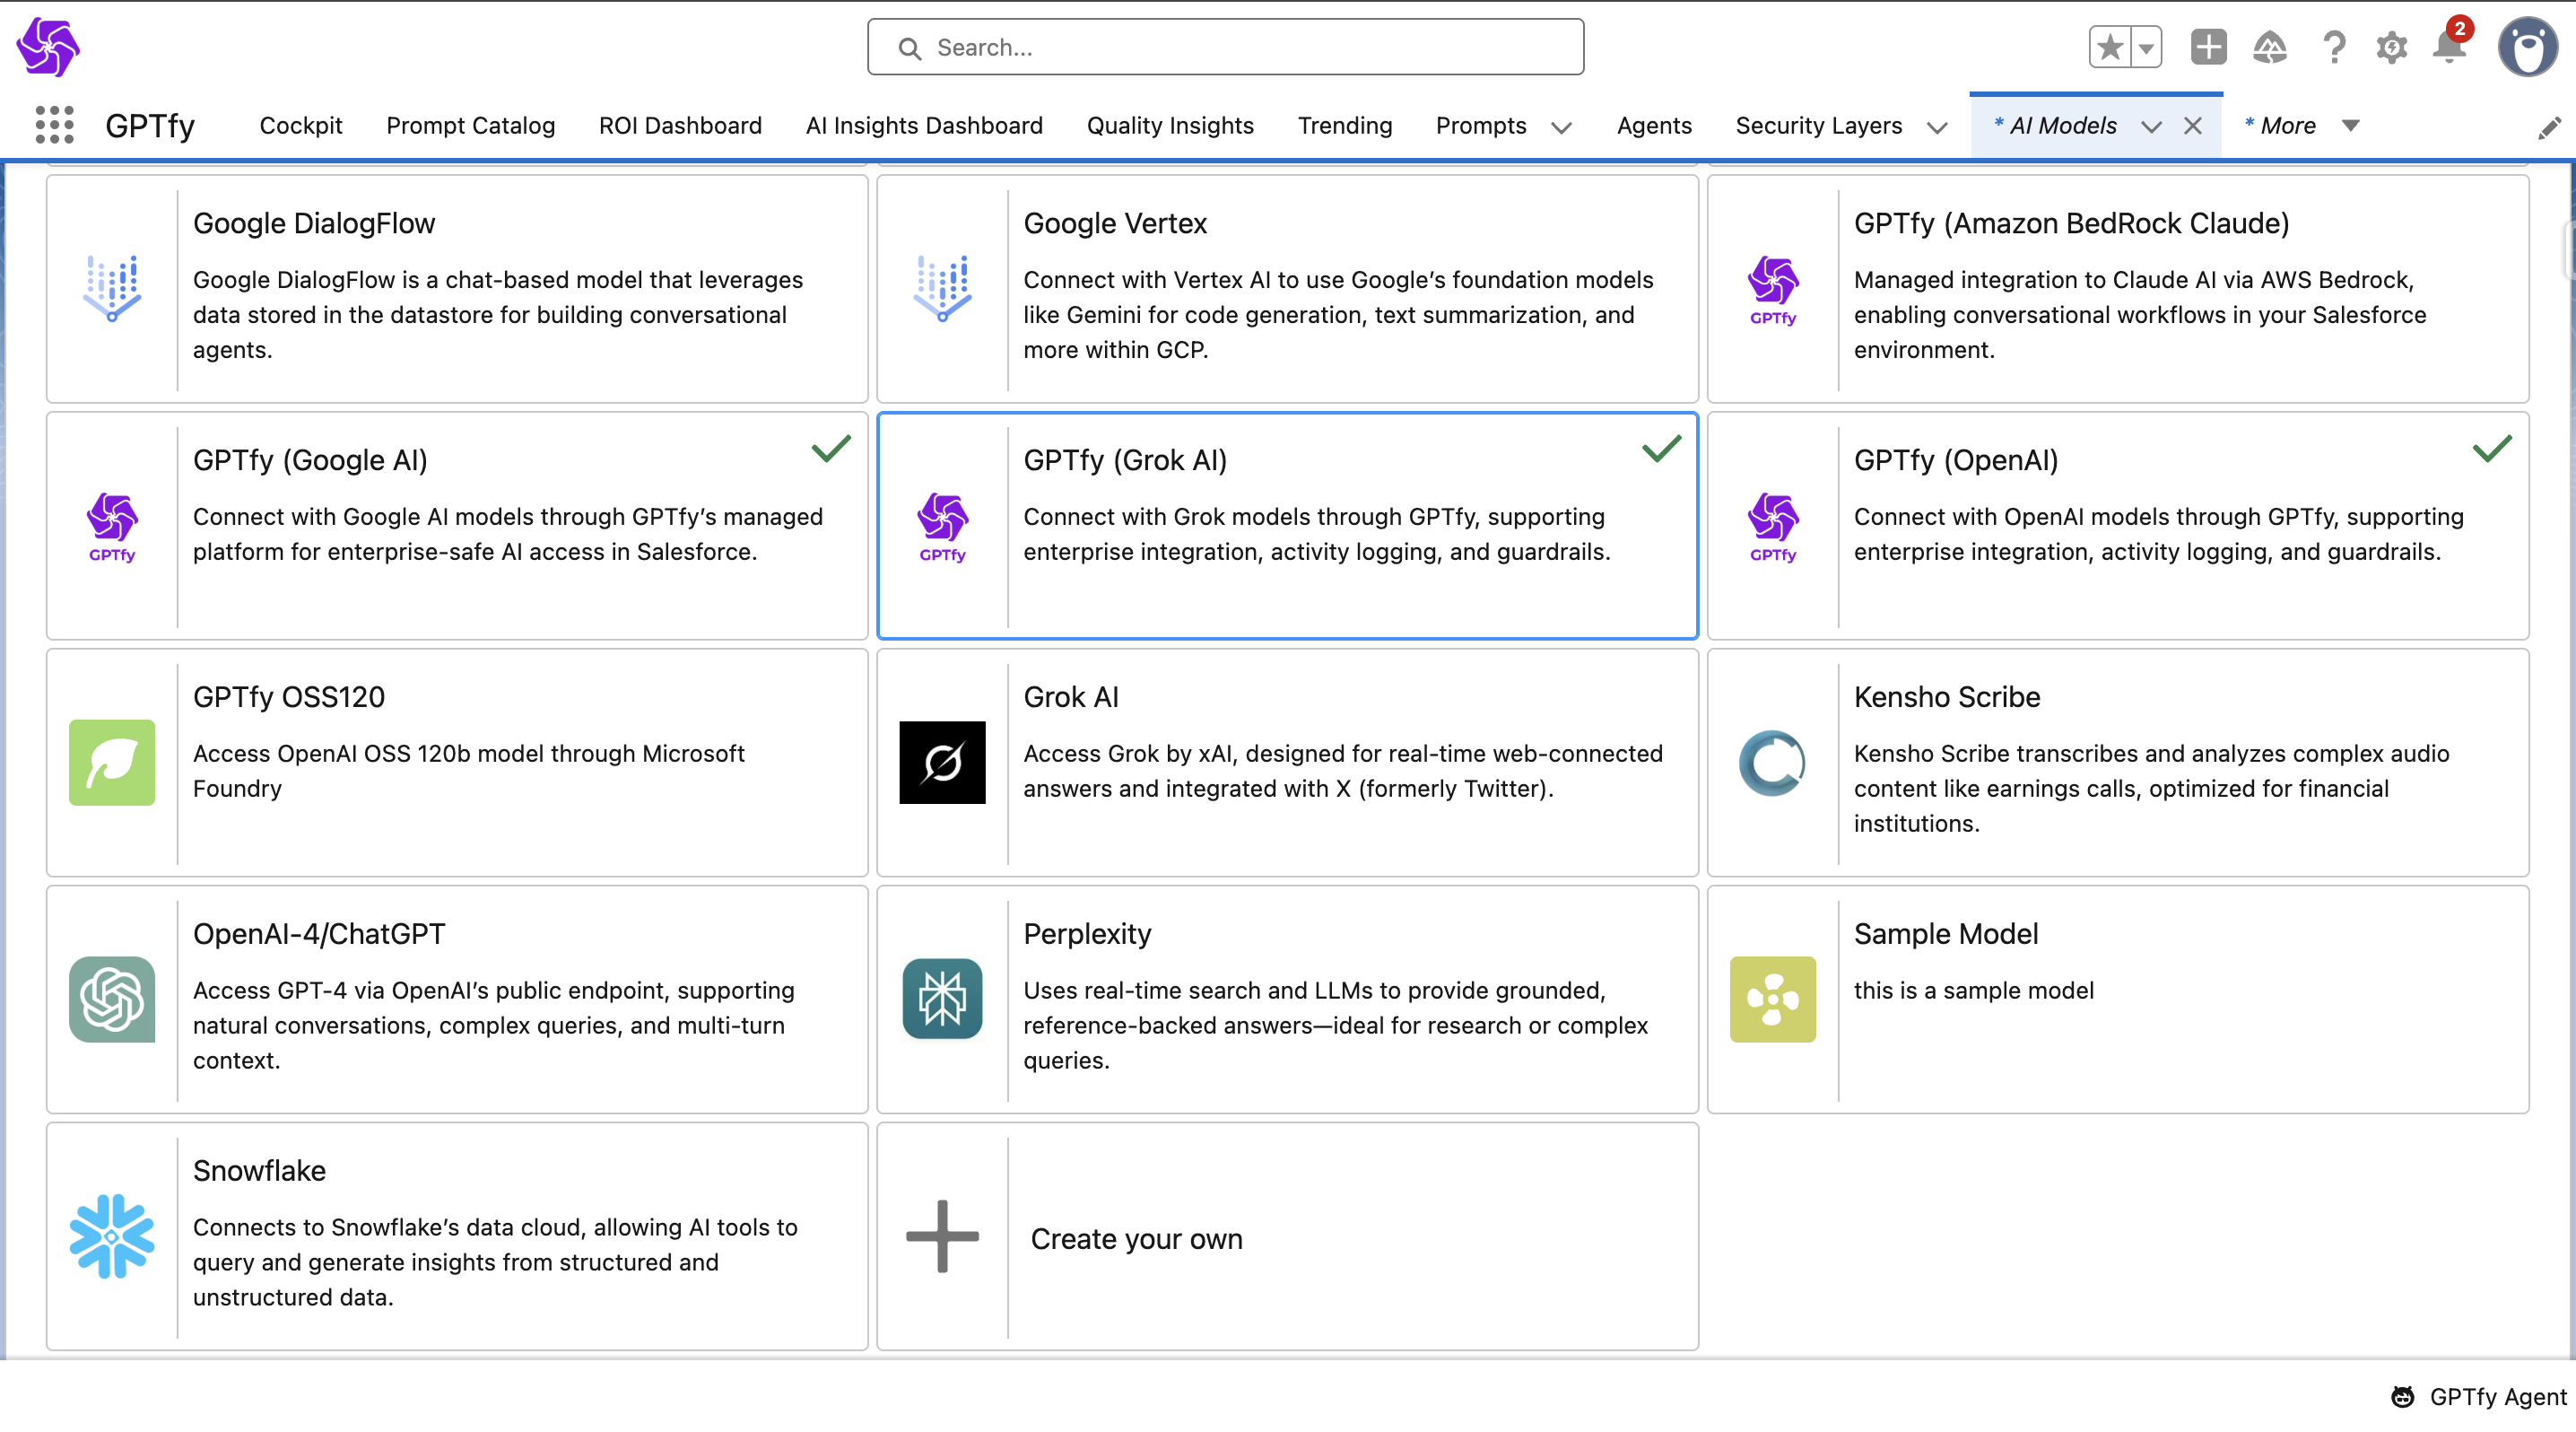Click inside the global Search field

pyautogui.click(x=1225, y=47)
